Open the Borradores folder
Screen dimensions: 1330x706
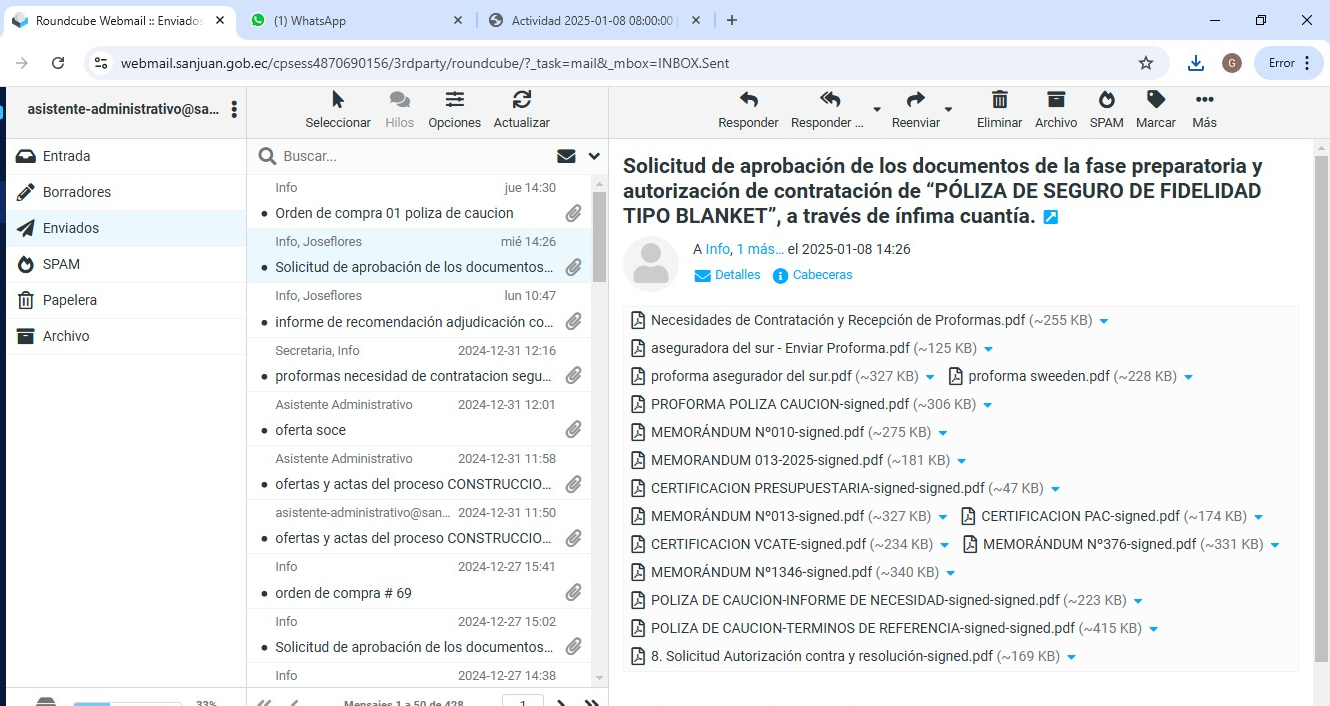pyautogui.click(x=76, y=192)
